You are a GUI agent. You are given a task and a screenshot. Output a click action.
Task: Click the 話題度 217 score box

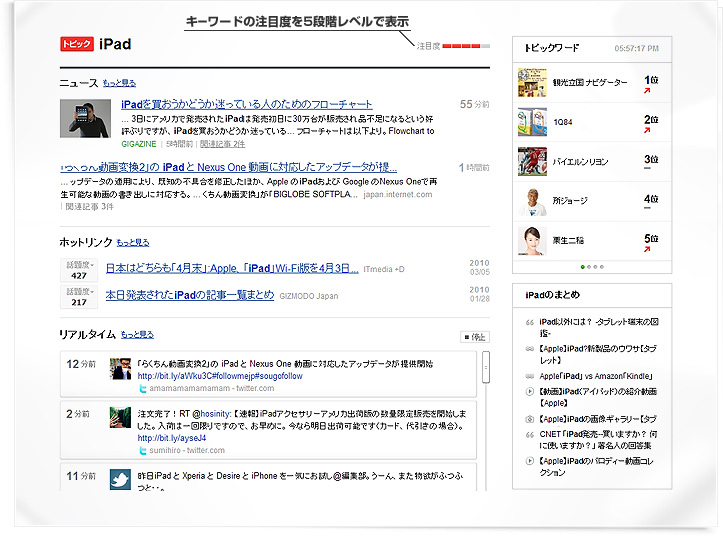click(79, 297)
